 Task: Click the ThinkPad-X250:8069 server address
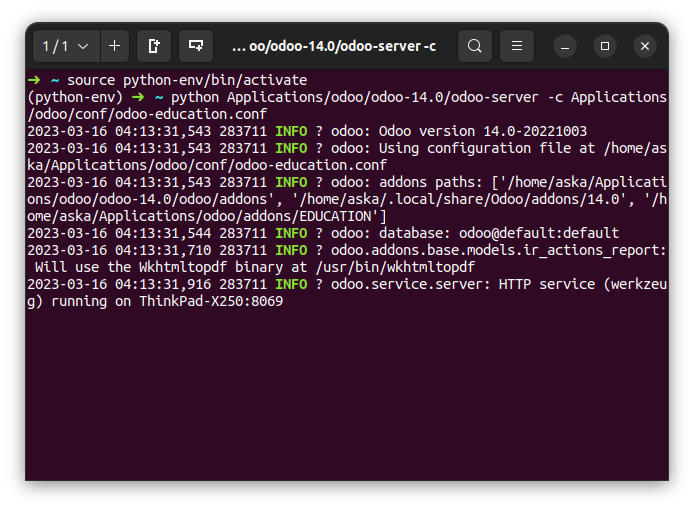[210, 301]
